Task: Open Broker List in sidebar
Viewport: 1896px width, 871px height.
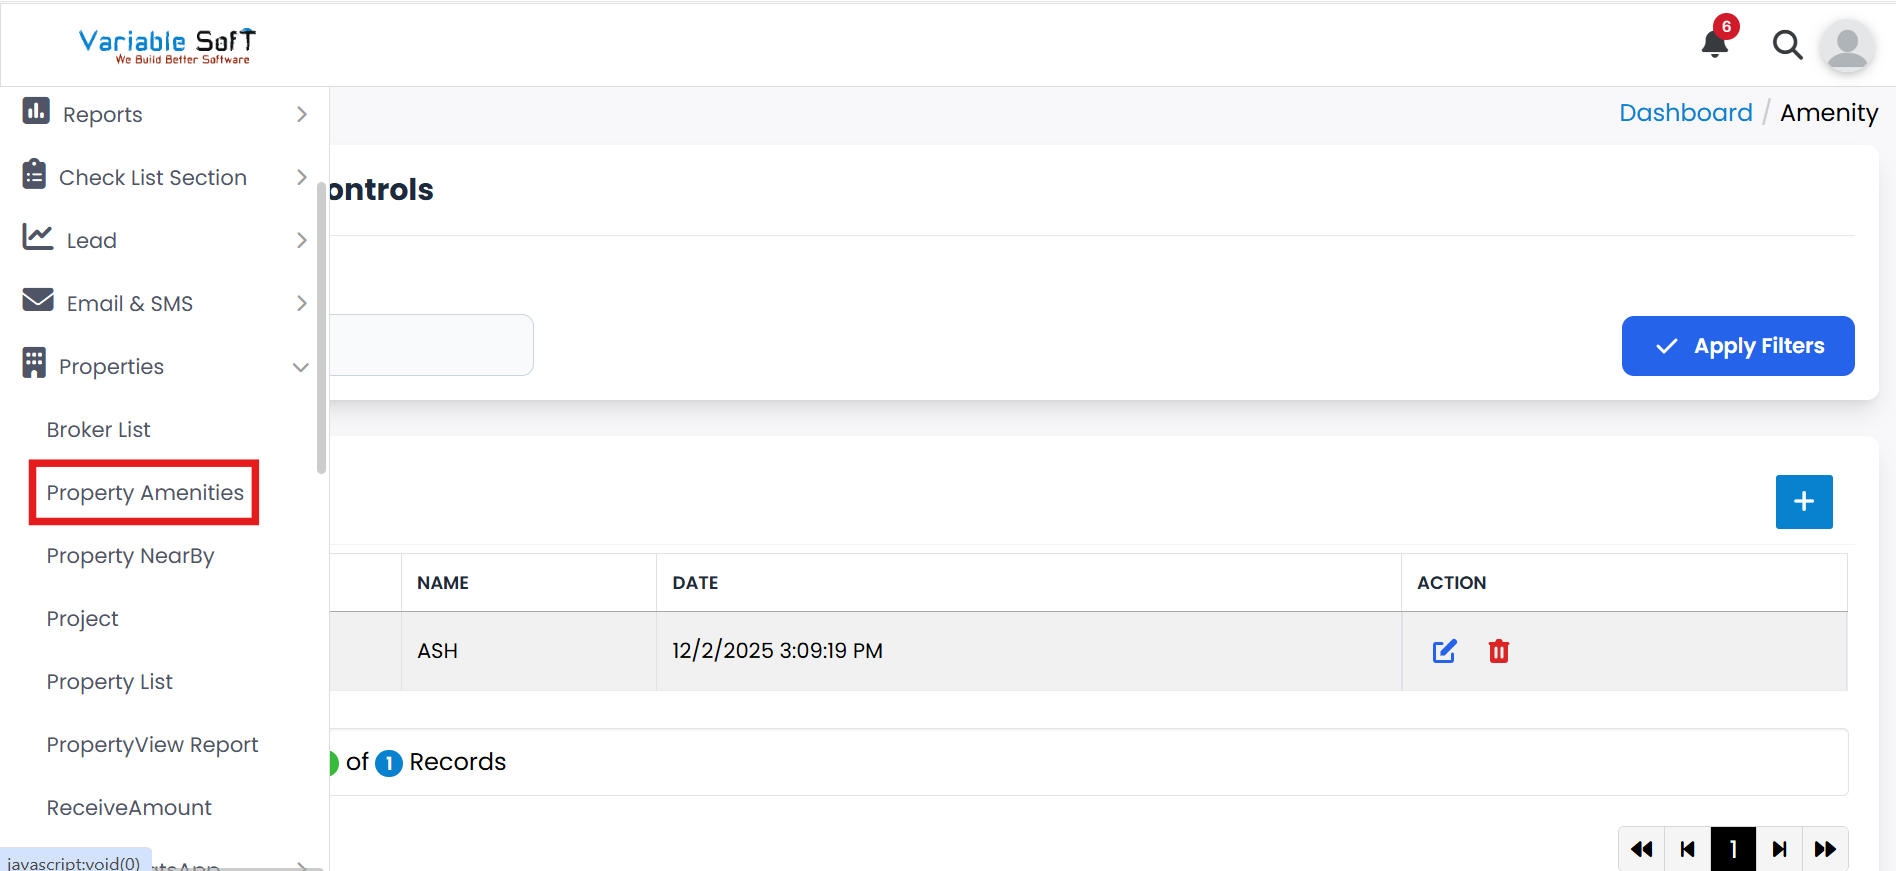Action: 98,430
